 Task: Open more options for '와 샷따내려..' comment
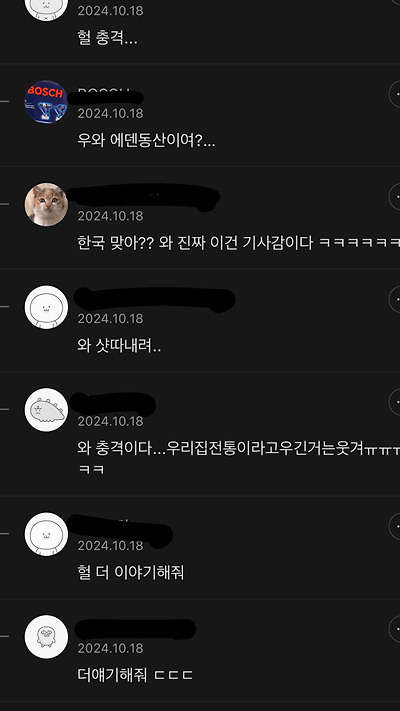point(395,300)
